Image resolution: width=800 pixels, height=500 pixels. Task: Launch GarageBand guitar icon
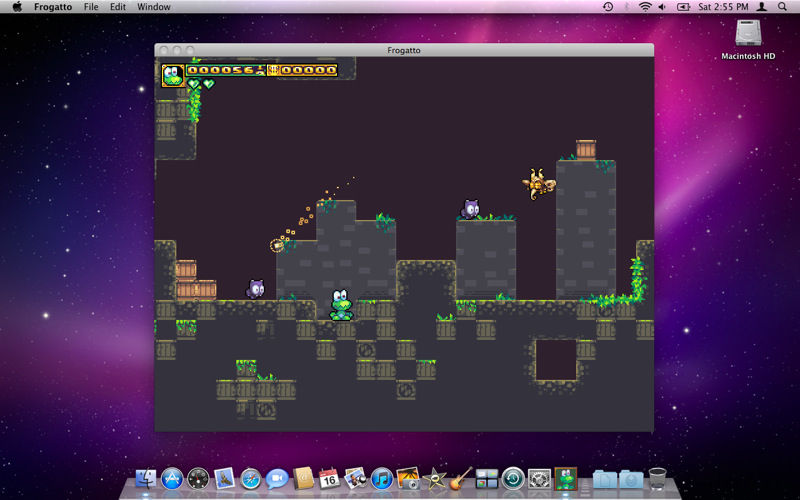coord(460,479)
